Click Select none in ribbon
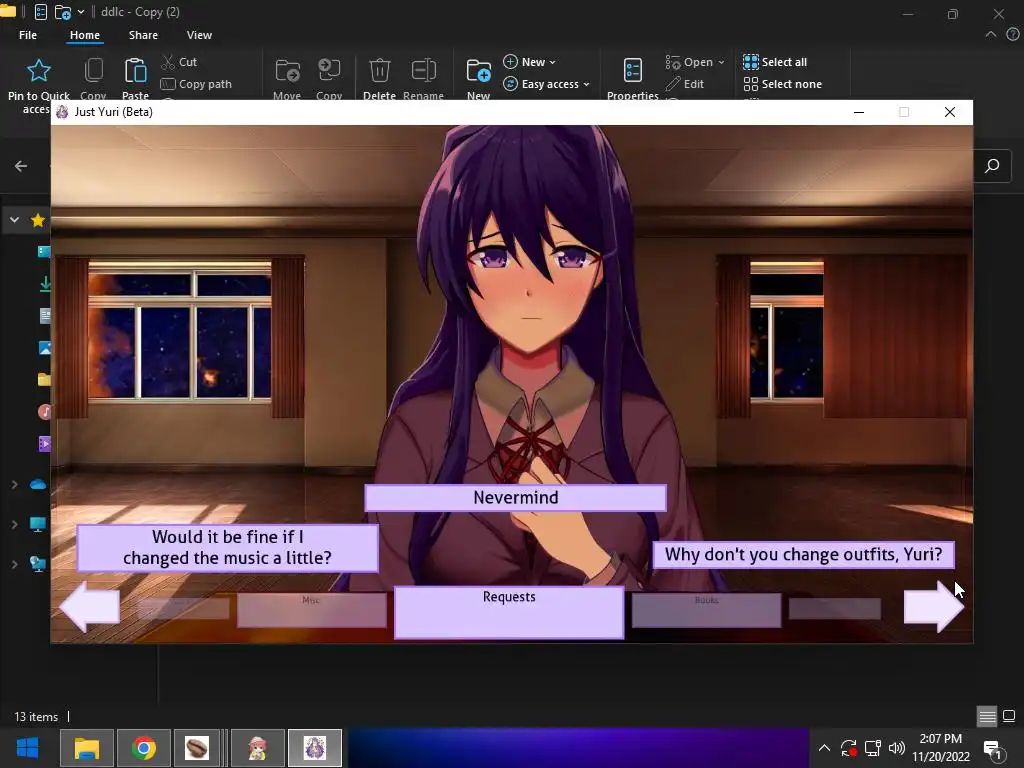This screenshot has height=768, width=1024. [x=782, y=84]
